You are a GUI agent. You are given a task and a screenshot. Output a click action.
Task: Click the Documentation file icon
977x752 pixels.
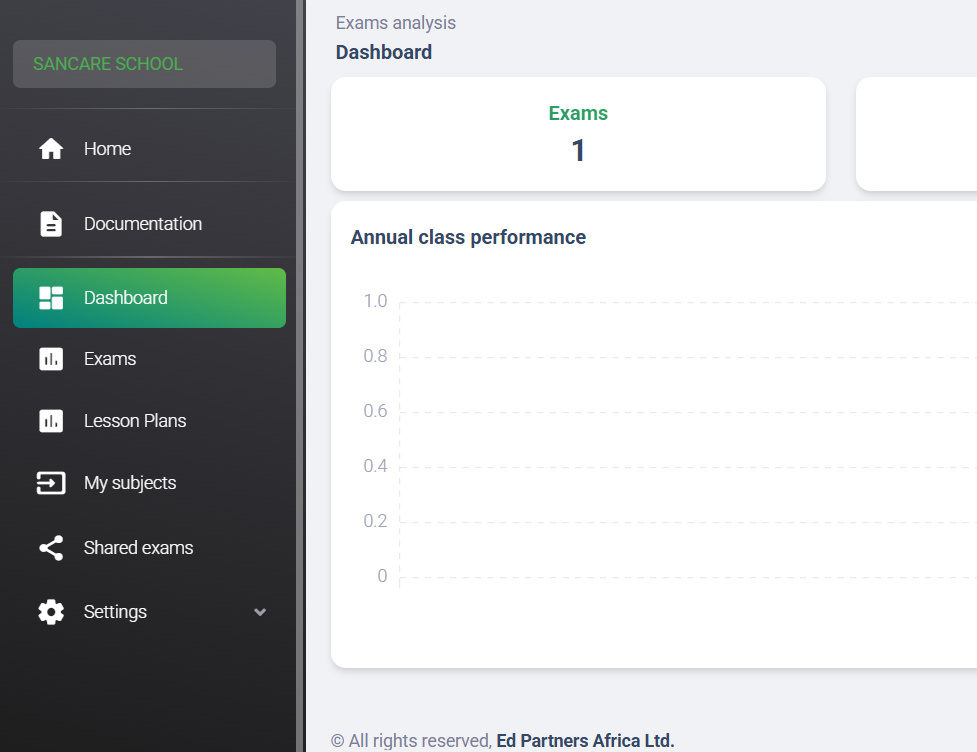coord(51,224)
